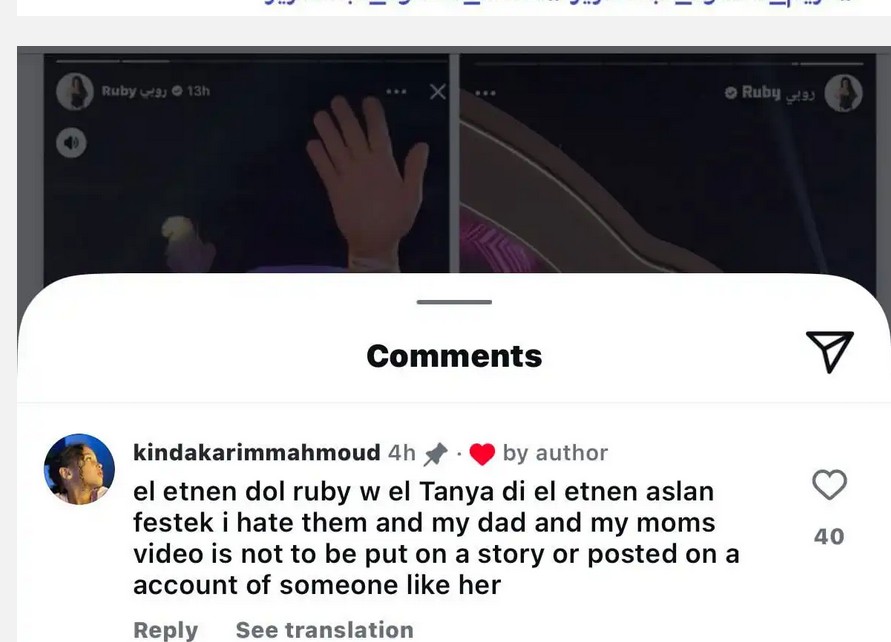Open kindakarimmahmoud's profile picture
Screen dimensions: 891x642
(x=79, y=469)
